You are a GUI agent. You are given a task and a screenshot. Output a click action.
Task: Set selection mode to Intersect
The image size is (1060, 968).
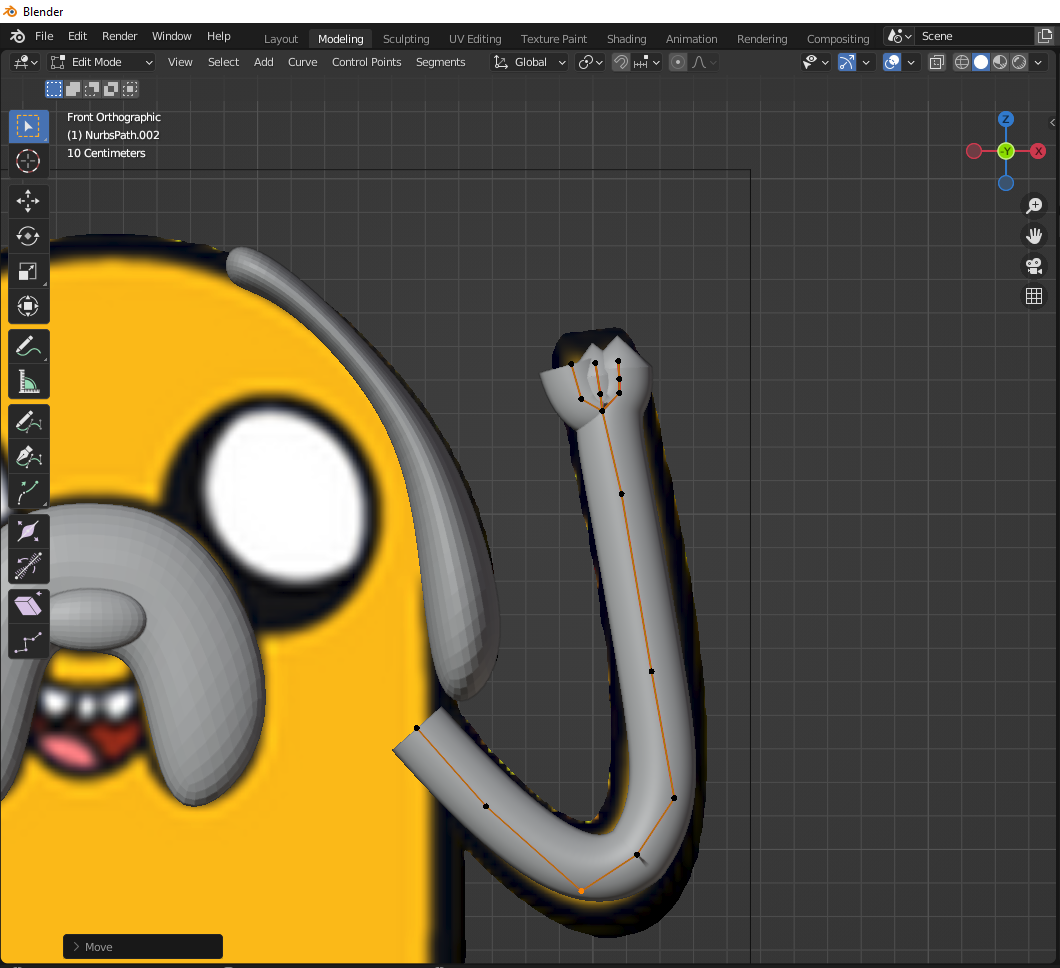130,89
